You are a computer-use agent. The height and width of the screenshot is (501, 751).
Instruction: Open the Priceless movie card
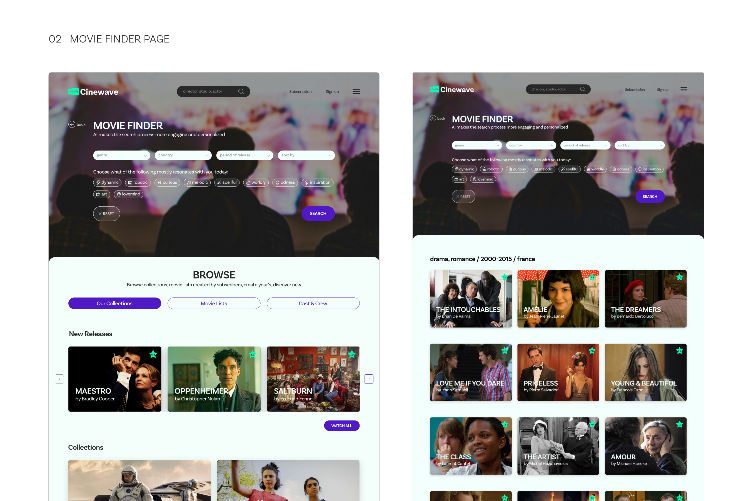coord(558,372)
